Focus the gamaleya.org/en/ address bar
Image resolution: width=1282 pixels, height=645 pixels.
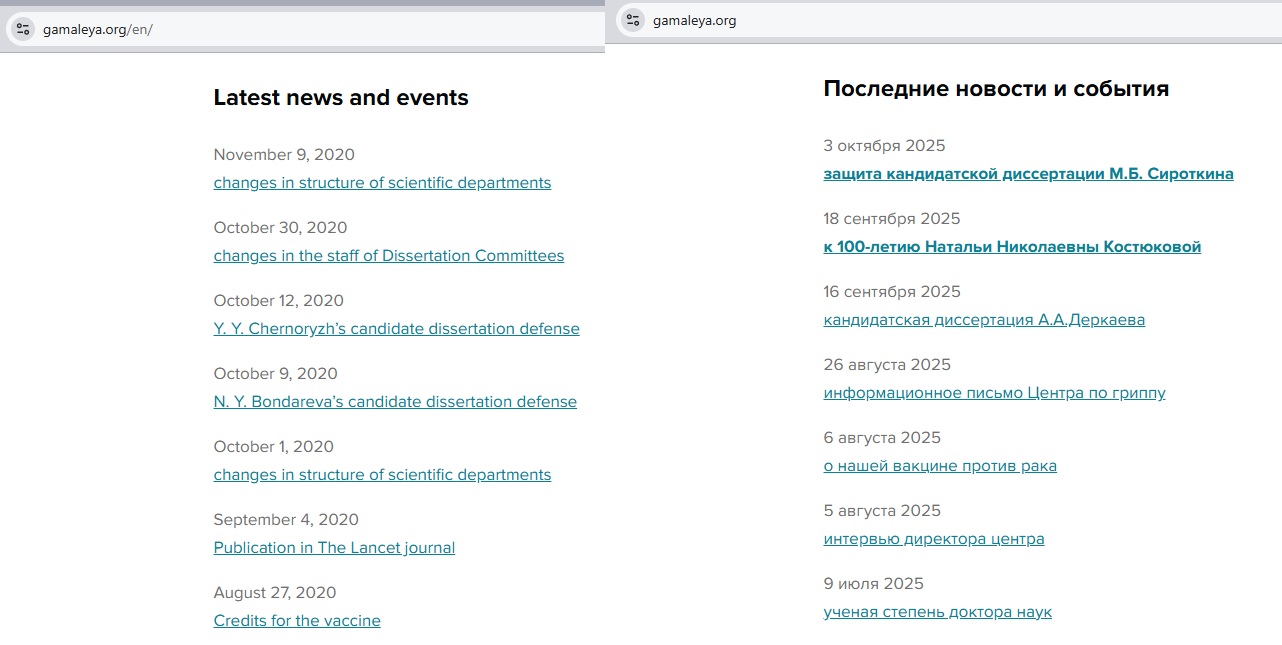click(x=300, y=29)
